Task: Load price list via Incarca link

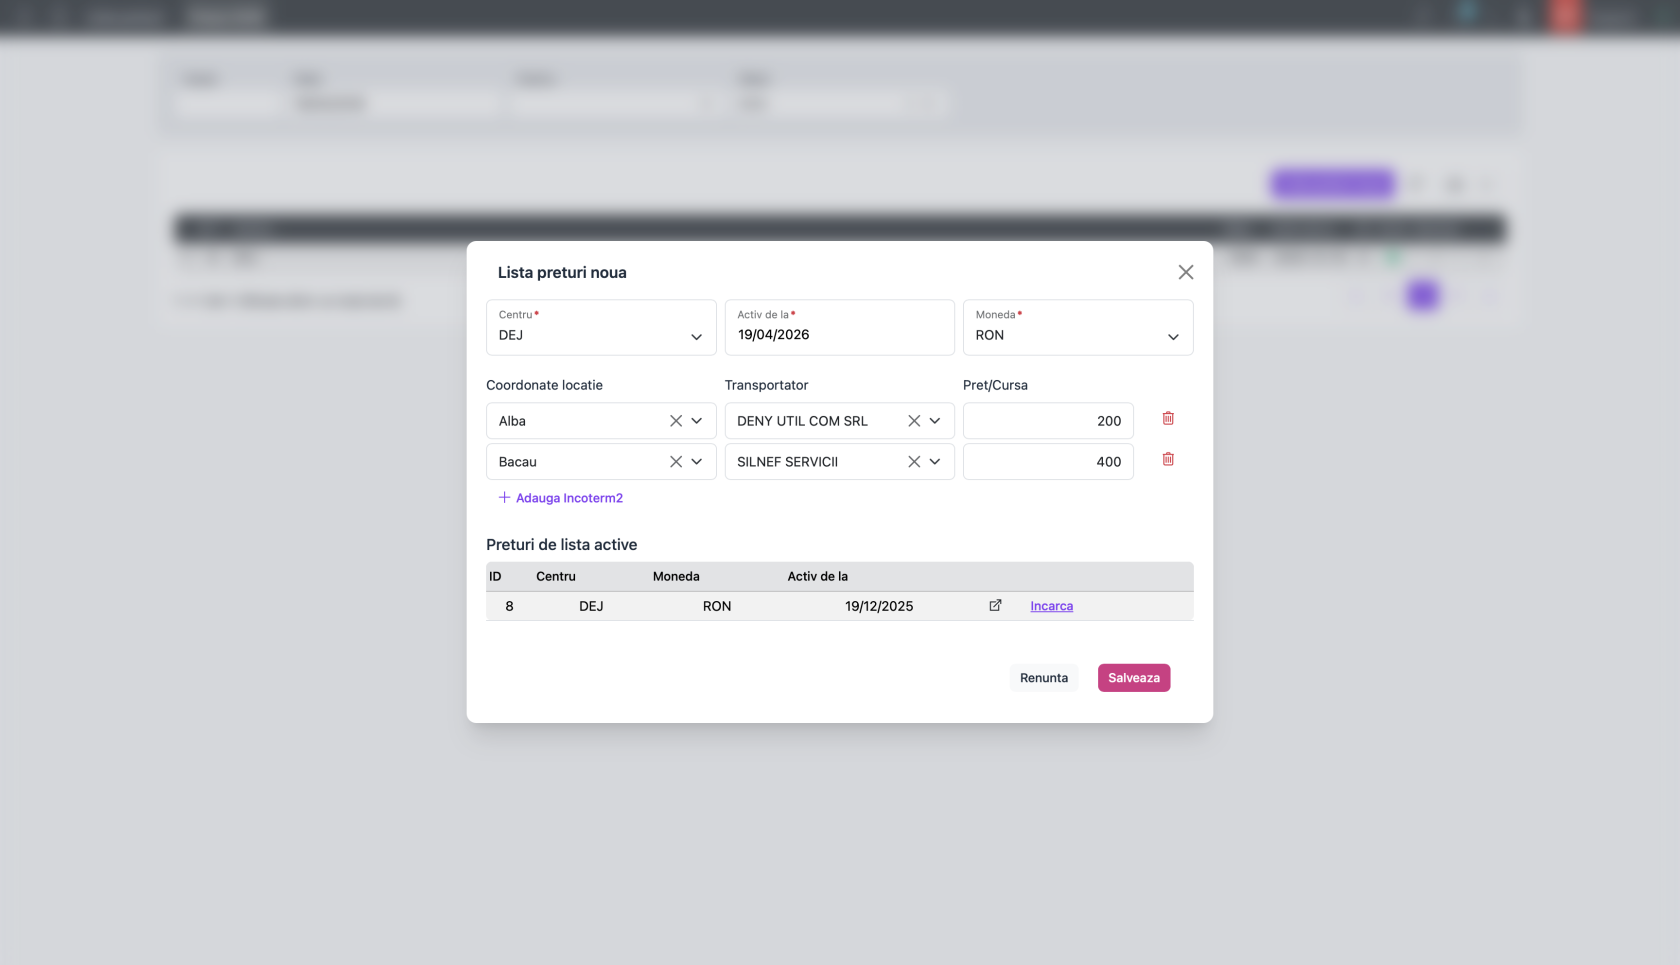Action: (x=1052, y=606)
